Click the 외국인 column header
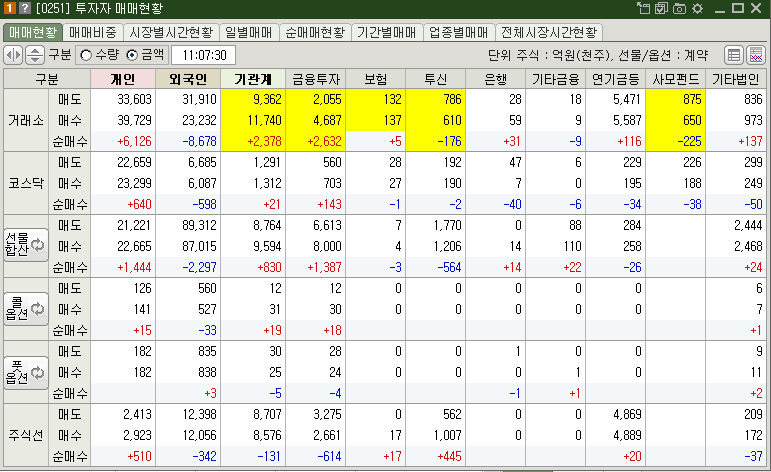This screenshot has height=472, width=771. 188,79
